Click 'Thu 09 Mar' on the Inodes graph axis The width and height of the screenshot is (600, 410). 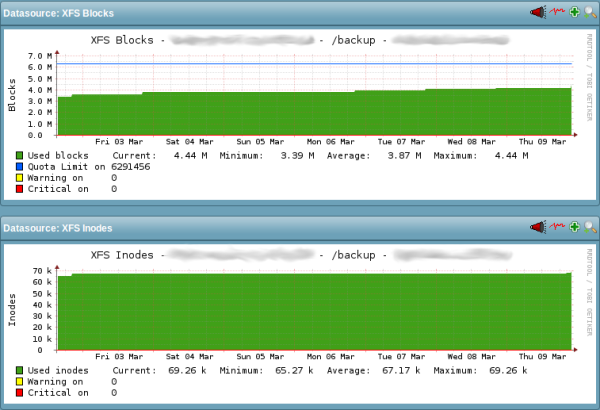click(x=542, y=356)
